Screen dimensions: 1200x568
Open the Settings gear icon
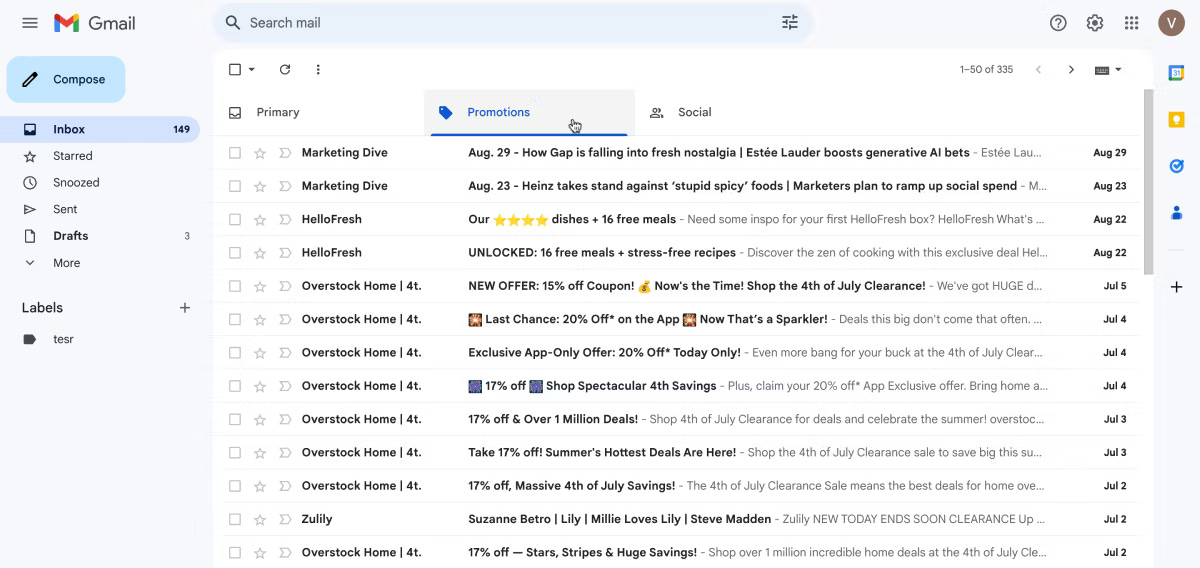pyautogui.click(x=1095, y=23)
